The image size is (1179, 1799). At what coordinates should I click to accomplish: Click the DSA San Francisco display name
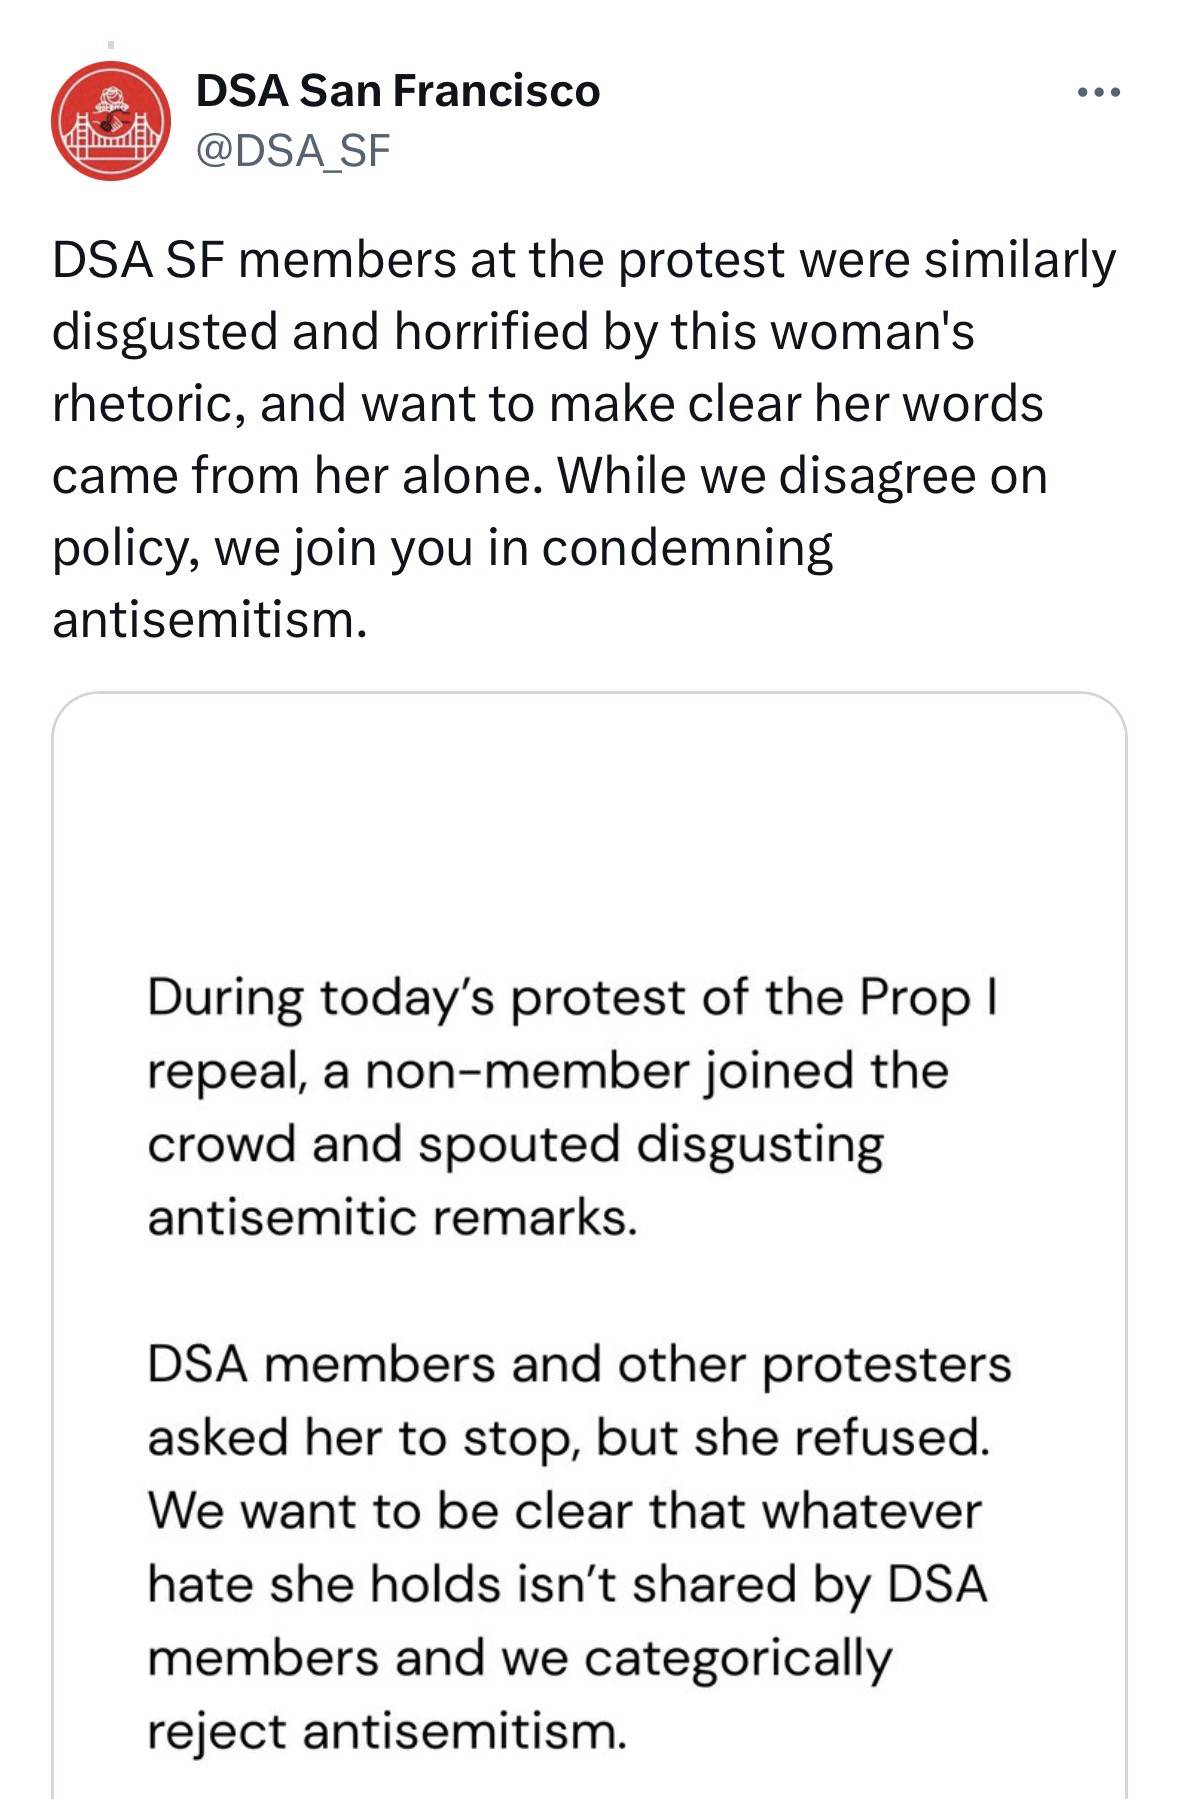[x=397, y=91]
